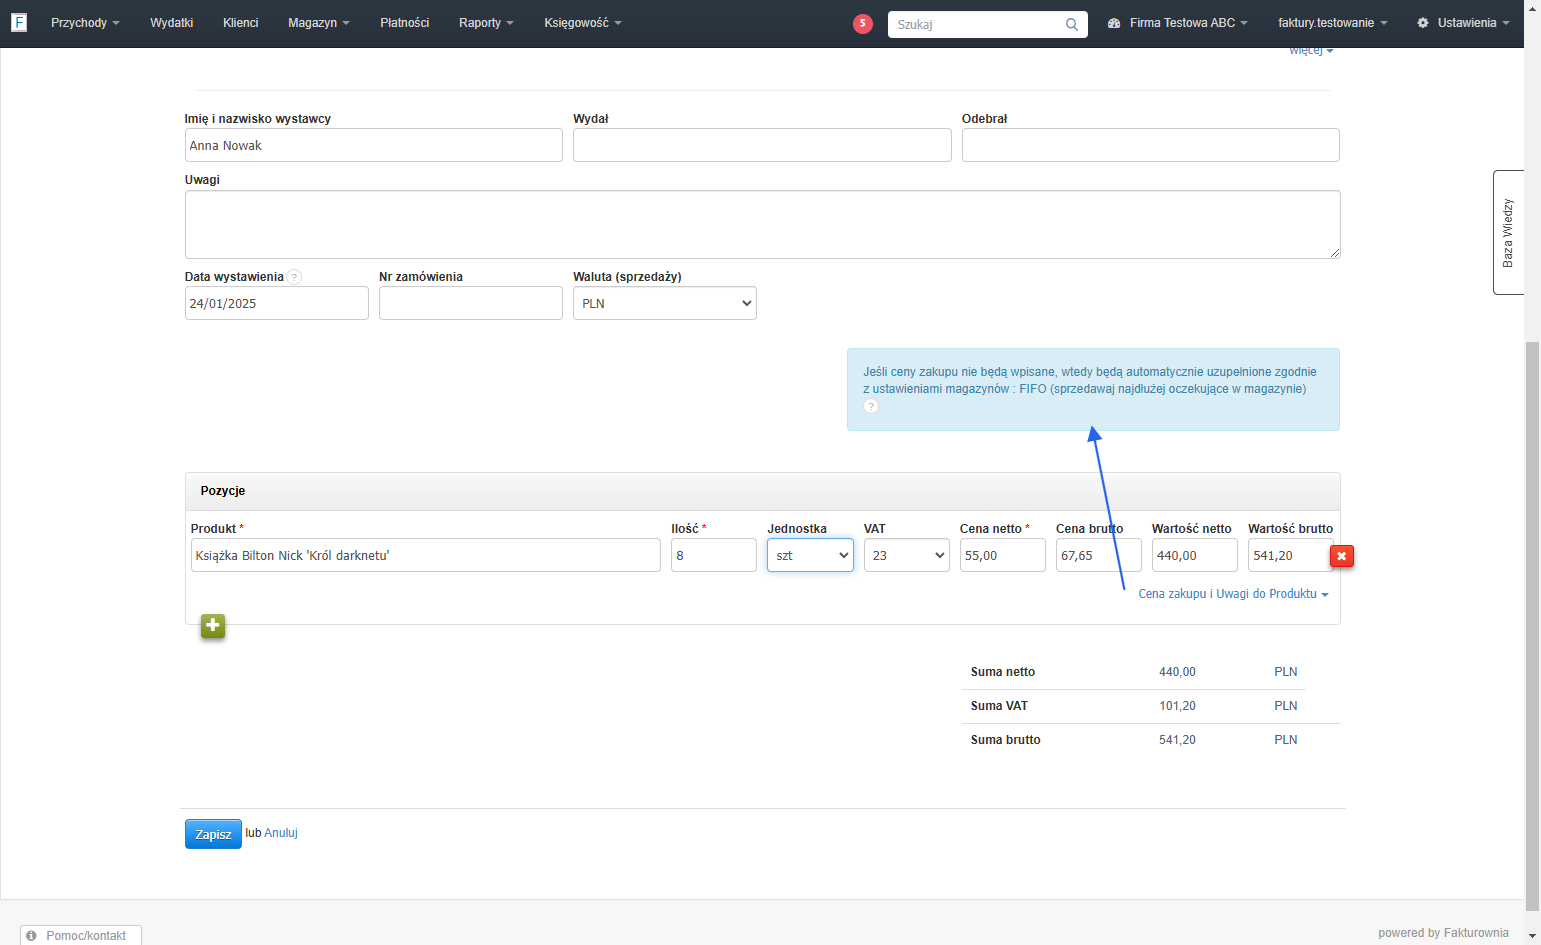Click the Wartość brutto field
Viewport: 1541px width, 945px height.
pos(1291,555)
